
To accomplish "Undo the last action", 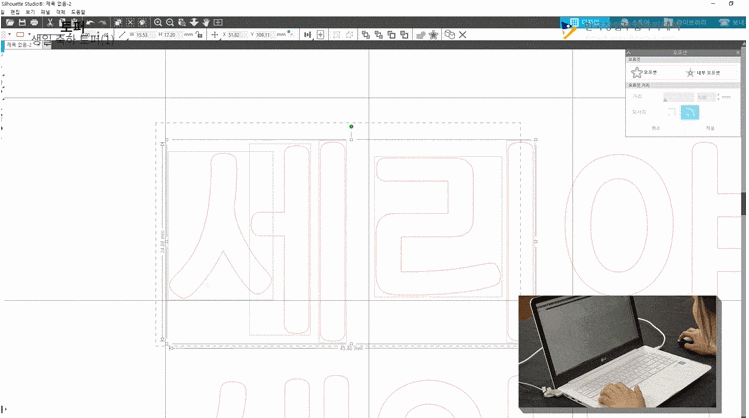I will pyautogui.click(x=90, y=22).
